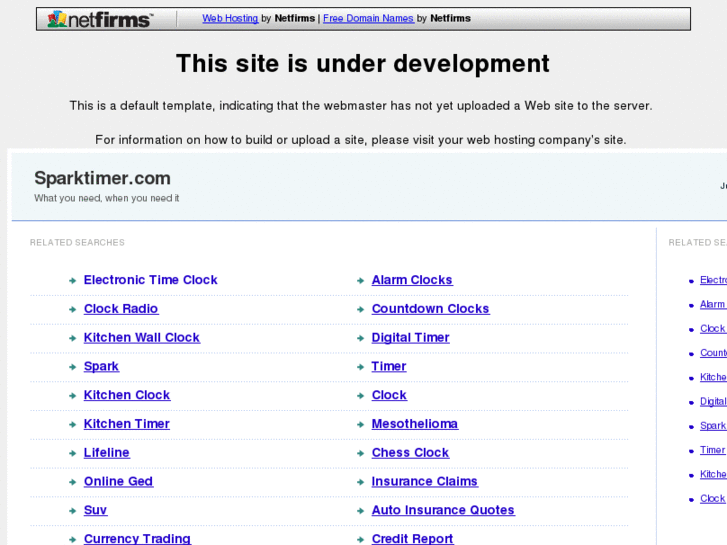Click arrow icon beside Insurance Claims
Image resolution: width=727 pixels, height=545 pixels.
click(x=360, y=482)
